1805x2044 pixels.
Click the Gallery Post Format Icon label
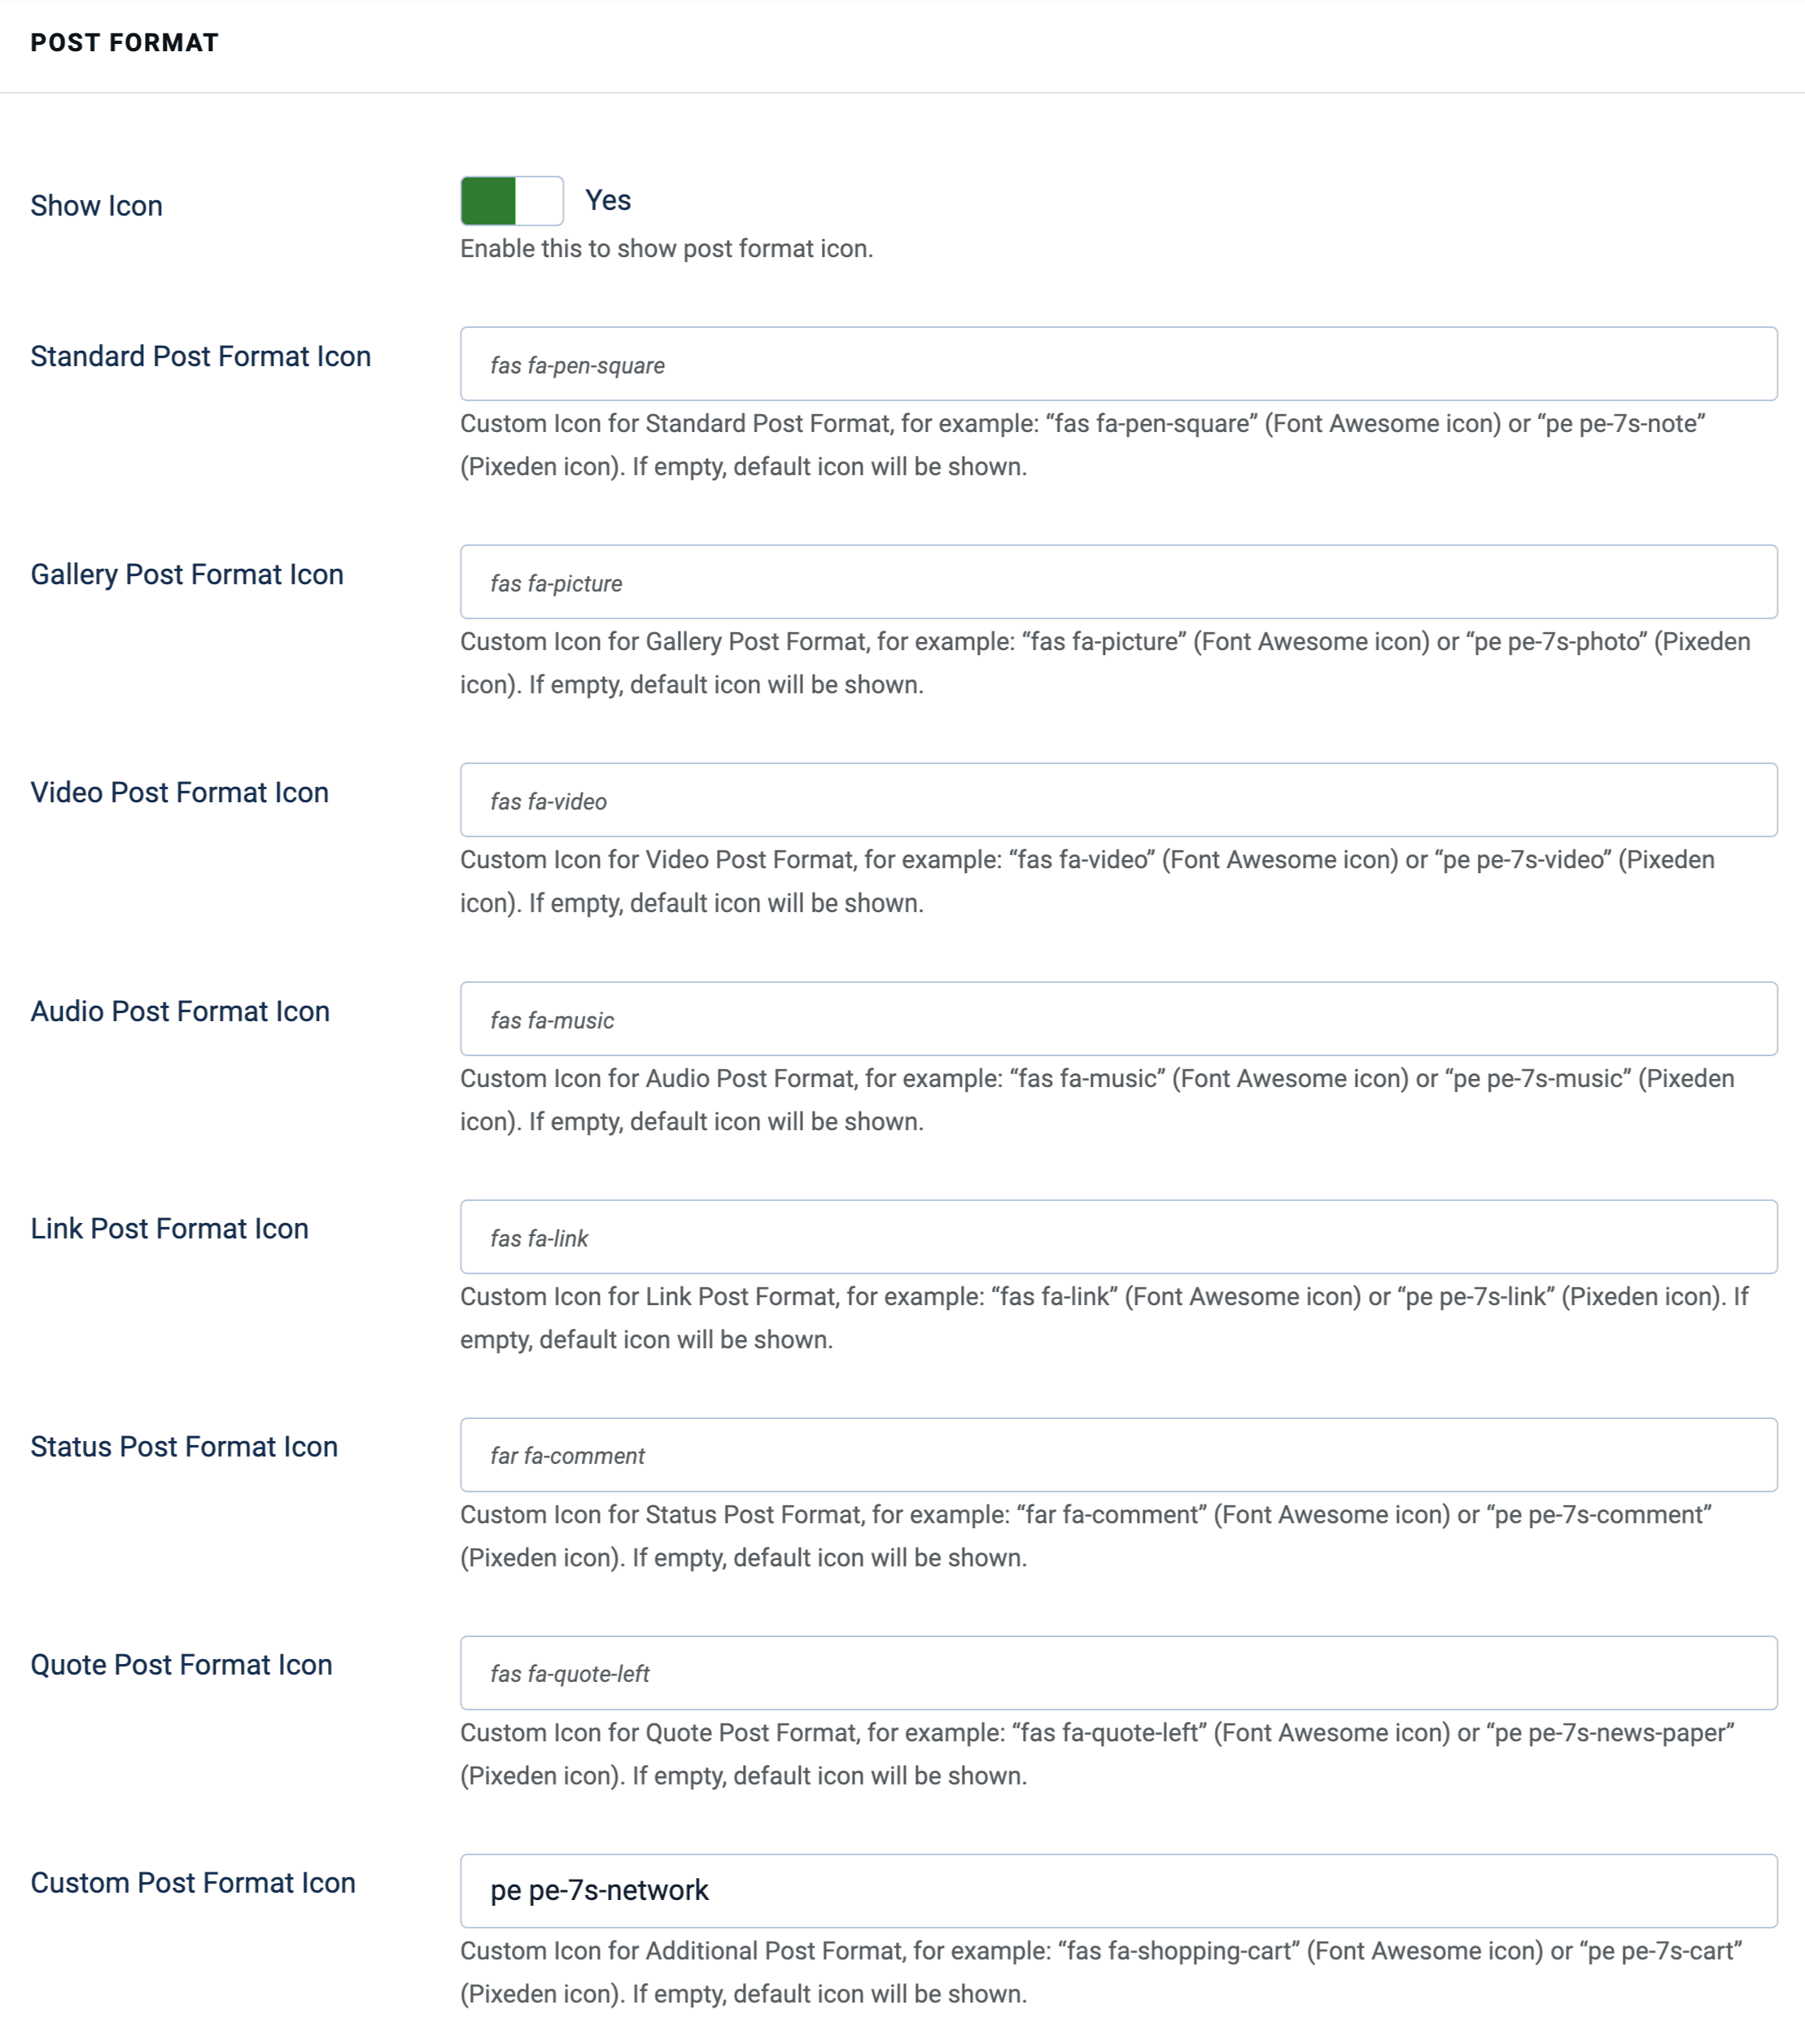[x=188, y=574]
